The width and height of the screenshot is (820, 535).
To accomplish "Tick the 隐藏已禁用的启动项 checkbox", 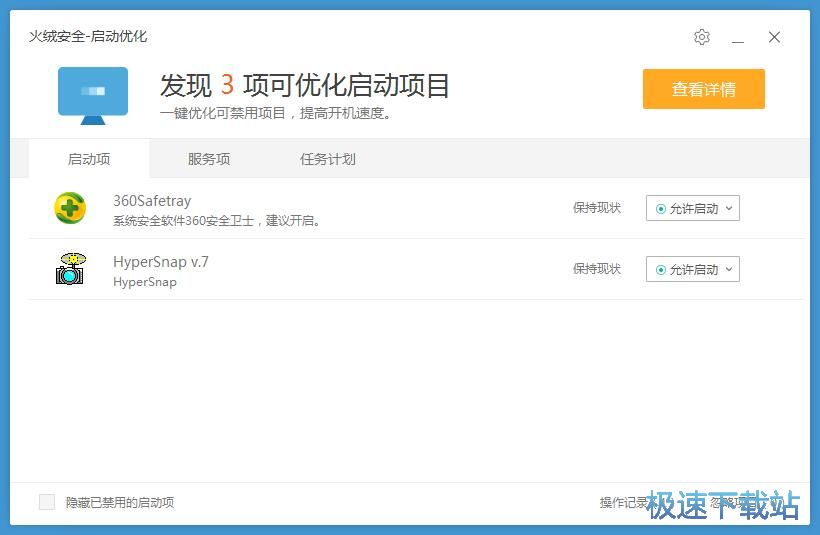I will [47, 502].
